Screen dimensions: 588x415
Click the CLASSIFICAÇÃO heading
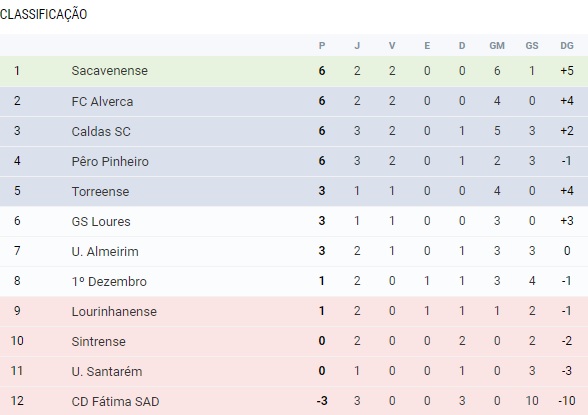point(44,14)
